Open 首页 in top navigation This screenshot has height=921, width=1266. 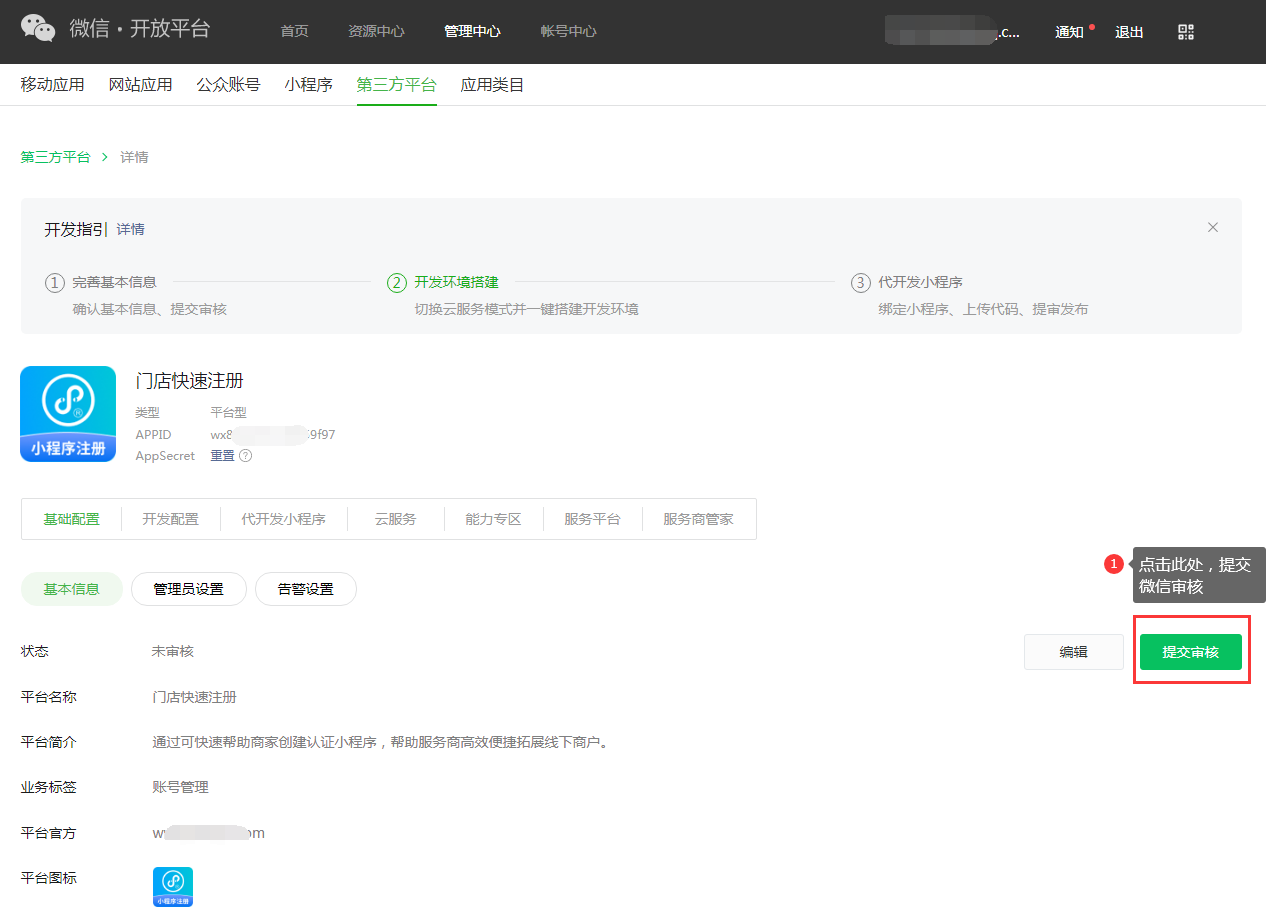(x=294, y=32)
